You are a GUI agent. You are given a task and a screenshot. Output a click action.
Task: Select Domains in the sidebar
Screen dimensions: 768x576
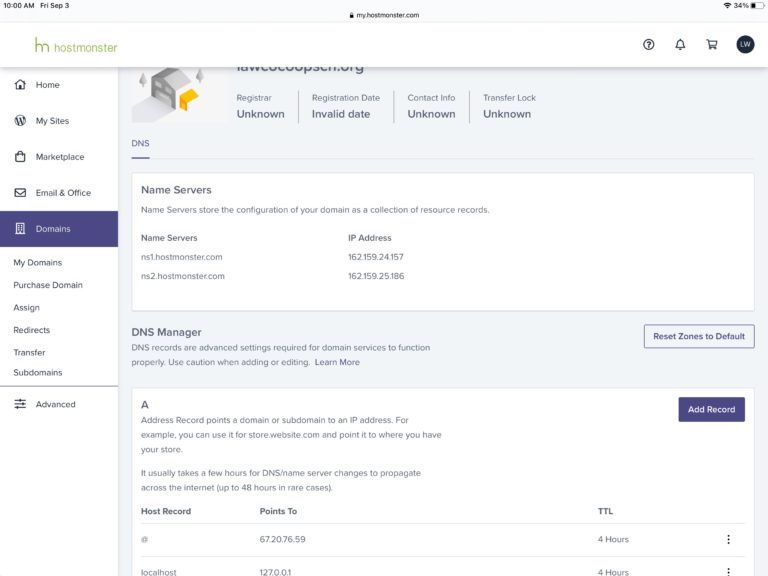pos(59,229)
